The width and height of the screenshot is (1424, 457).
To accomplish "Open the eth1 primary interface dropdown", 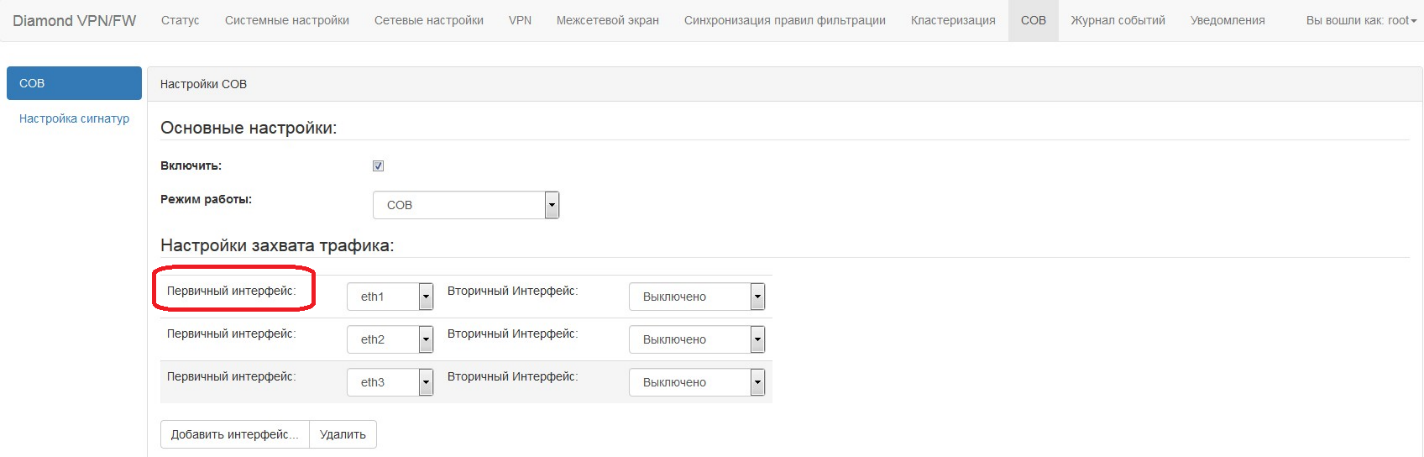I will click(x=389, y=297).
